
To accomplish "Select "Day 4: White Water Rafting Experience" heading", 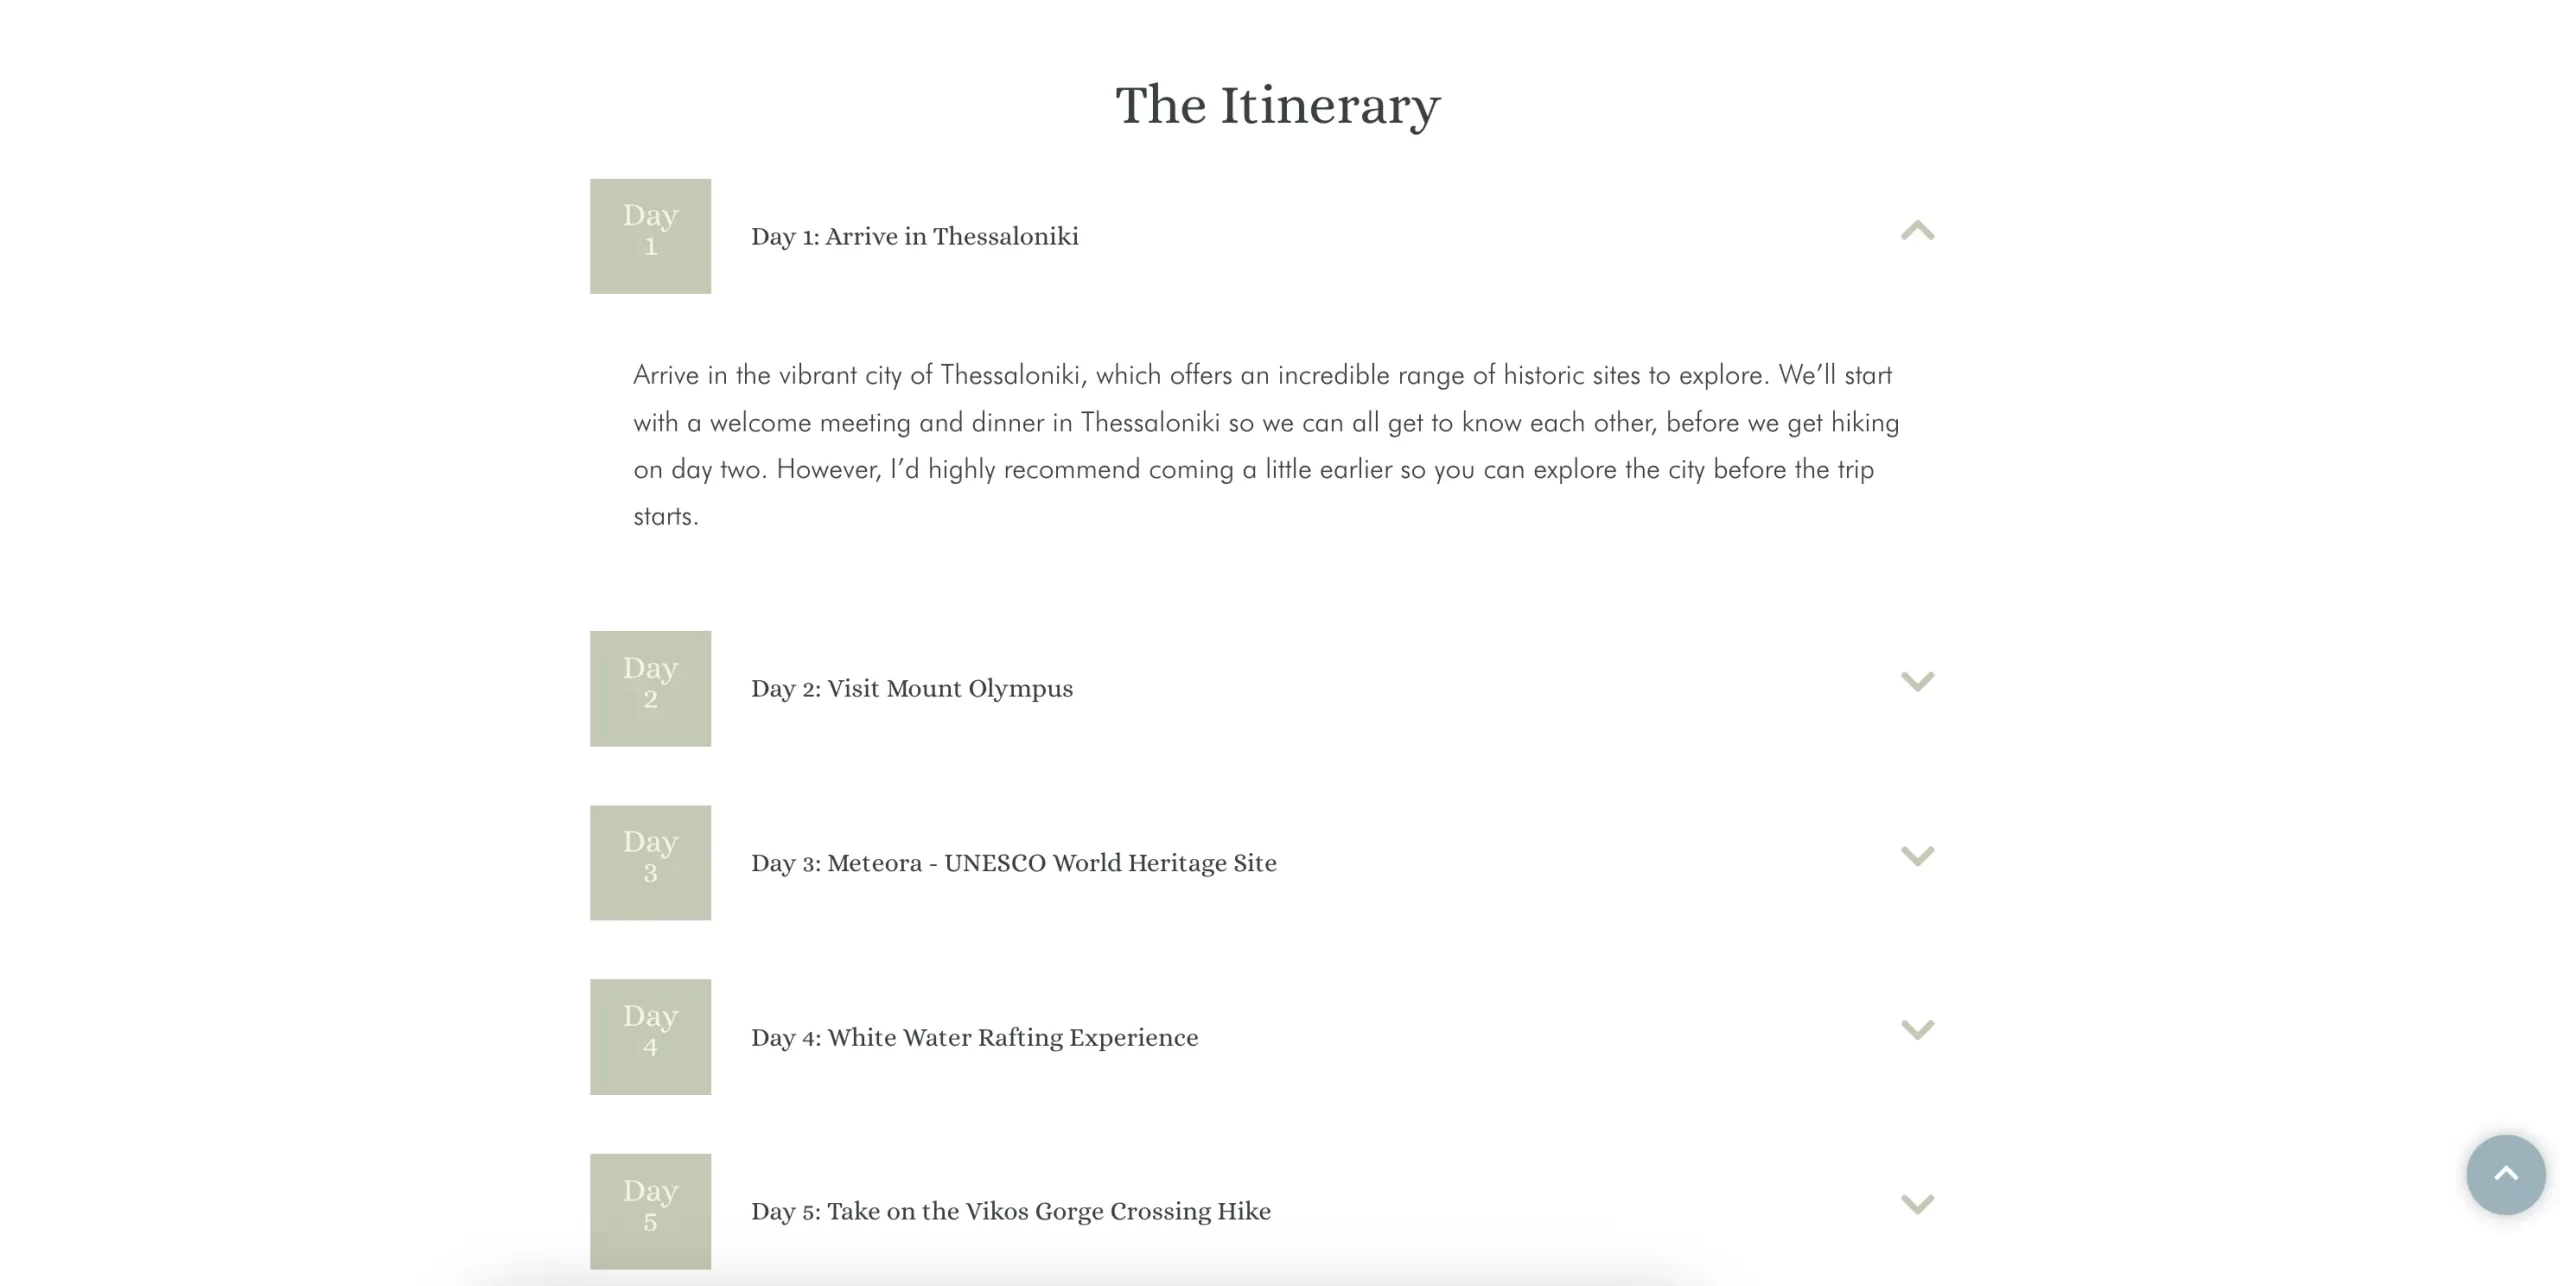I will [x=974, y=1038].
